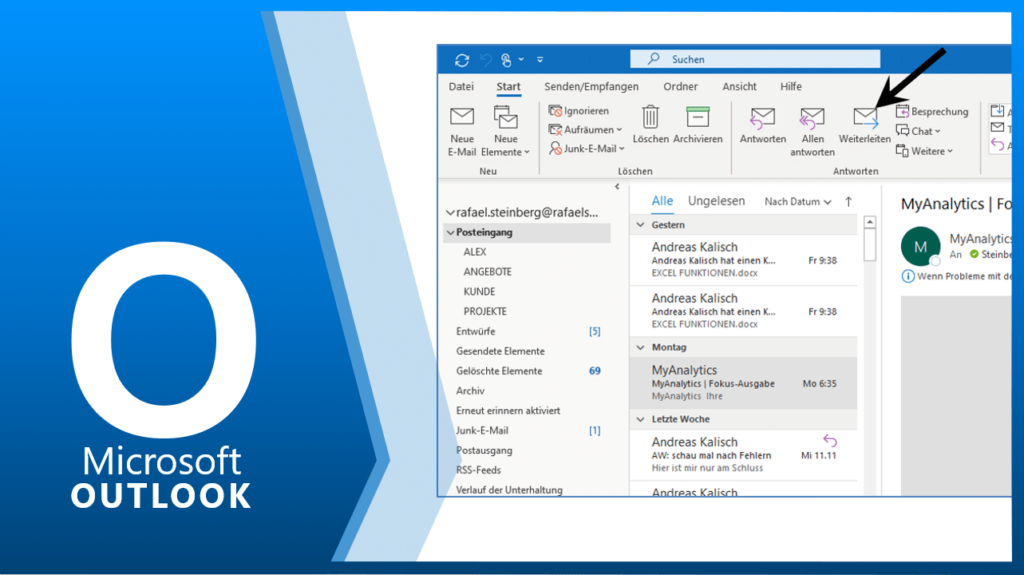The width and height of the screenshot is (1024, 575).
Task: Collapse the Posteingang folder
Action: coord(450,233)
